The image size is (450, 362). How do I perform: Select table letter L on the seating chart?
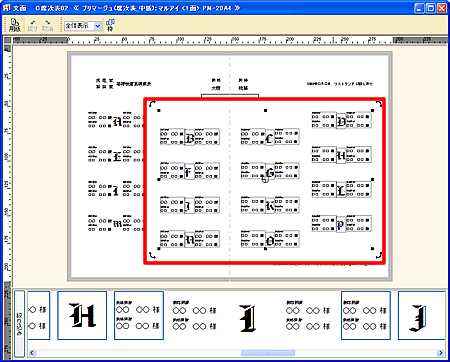click(x=341, y=190)
